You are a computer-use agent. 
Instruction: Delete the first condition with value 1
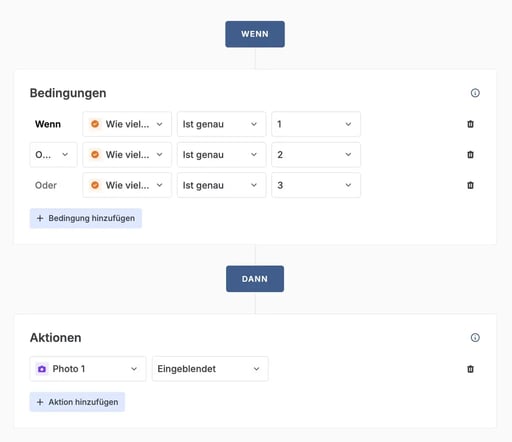click(470, 124)
